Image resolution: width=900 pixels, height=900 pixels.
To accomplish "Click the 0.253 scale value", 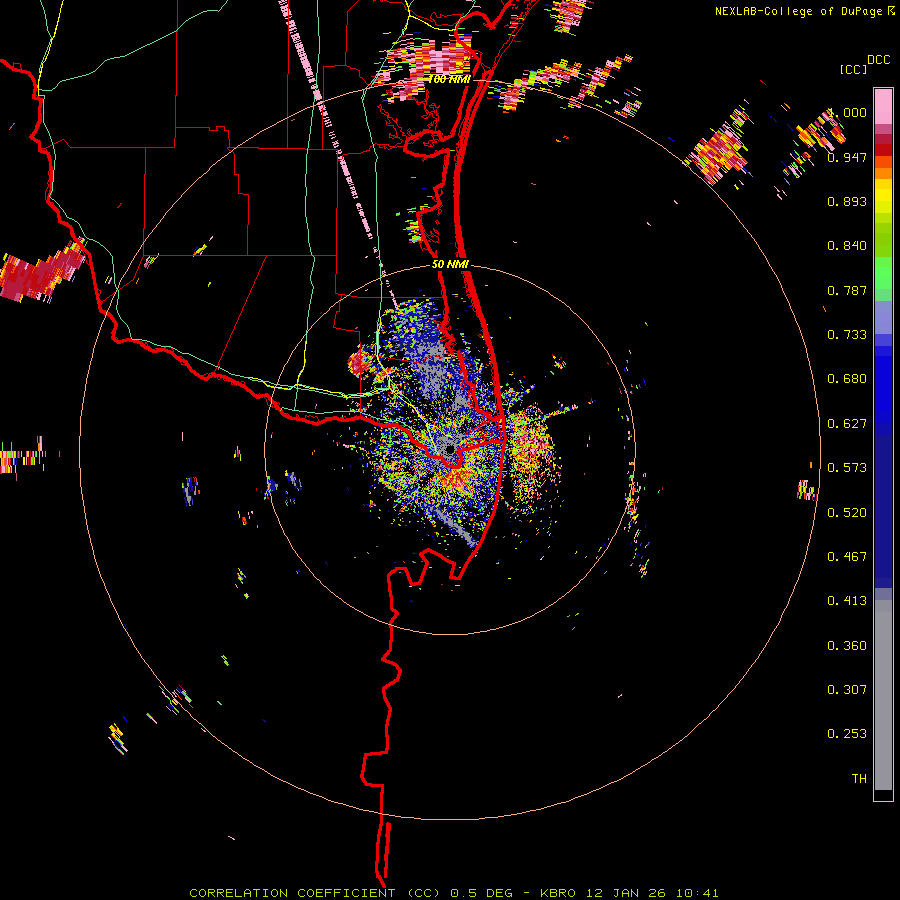I will (x=847, y=734).
